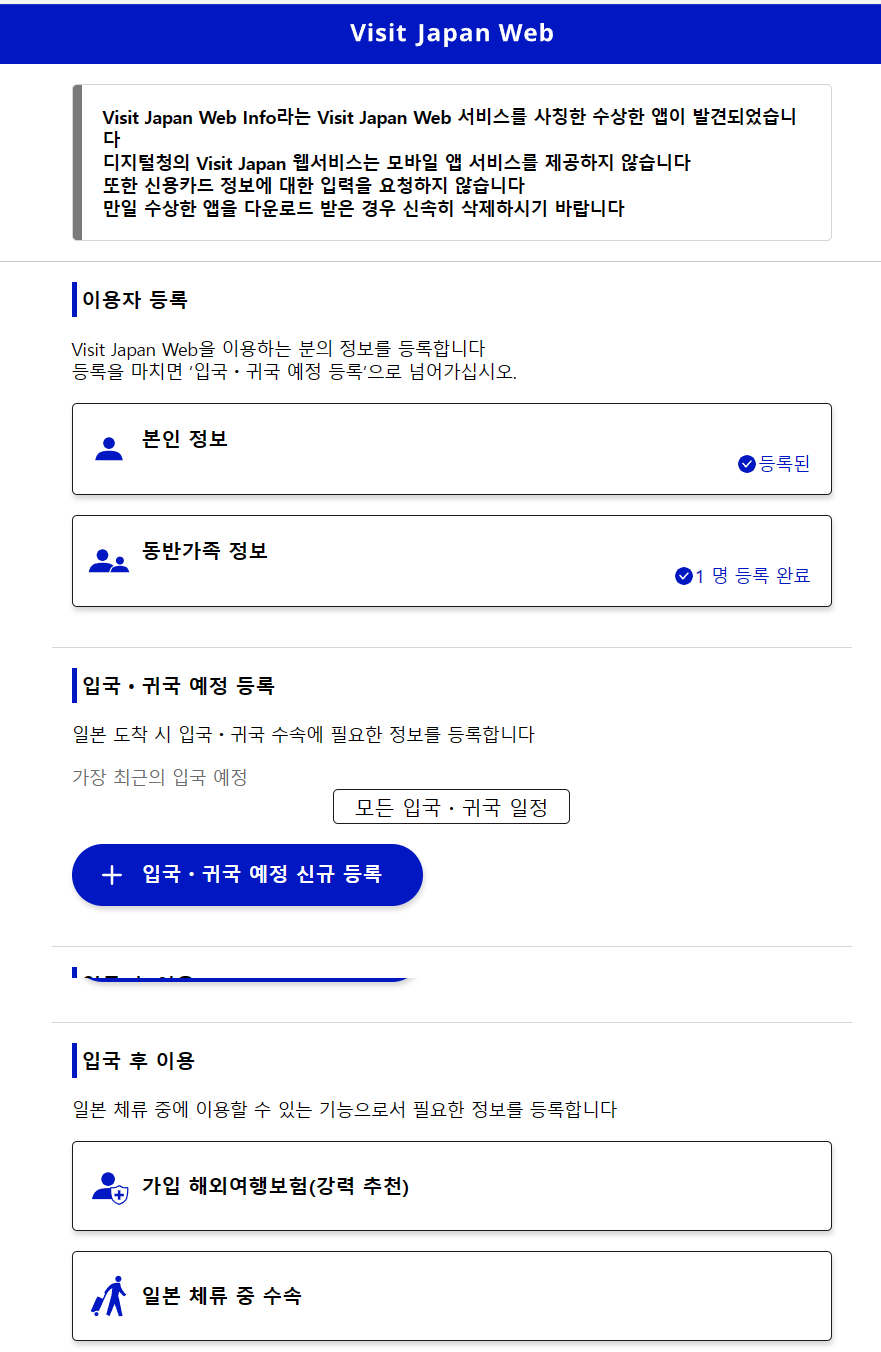The height and width of the screenshot is (1352, 881).
Task: Select the two-people icon for 동반가족 정보
Action: pyautogui.click(x=110, y=560)
